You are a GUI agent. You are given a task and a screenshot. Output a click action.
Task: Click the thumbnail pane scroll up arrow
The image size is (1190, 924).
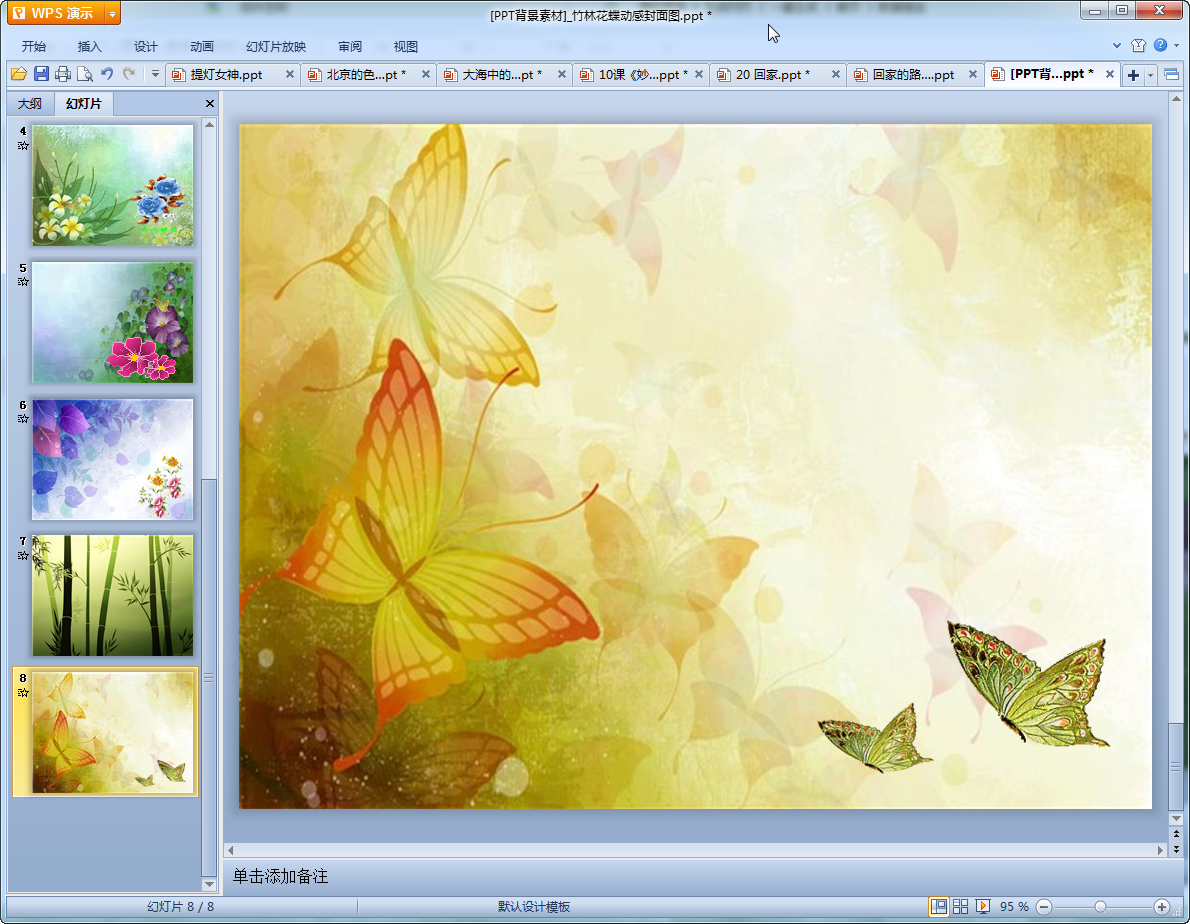pos(209,124)
